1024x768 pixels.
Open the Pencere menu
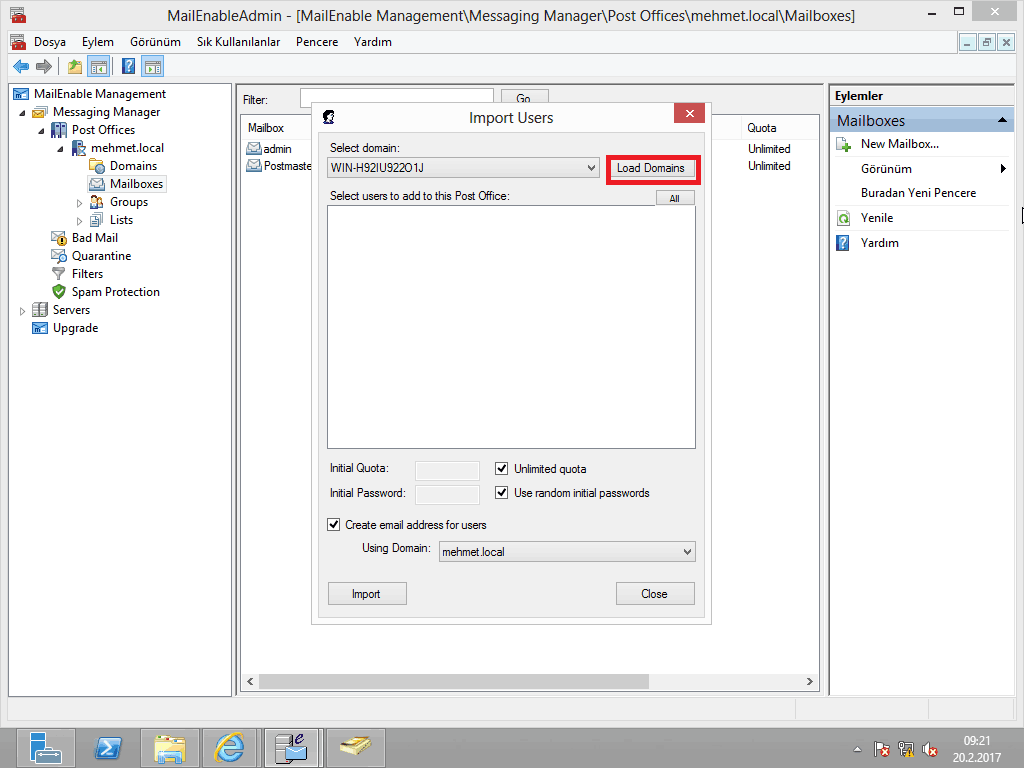pos(317,42)
